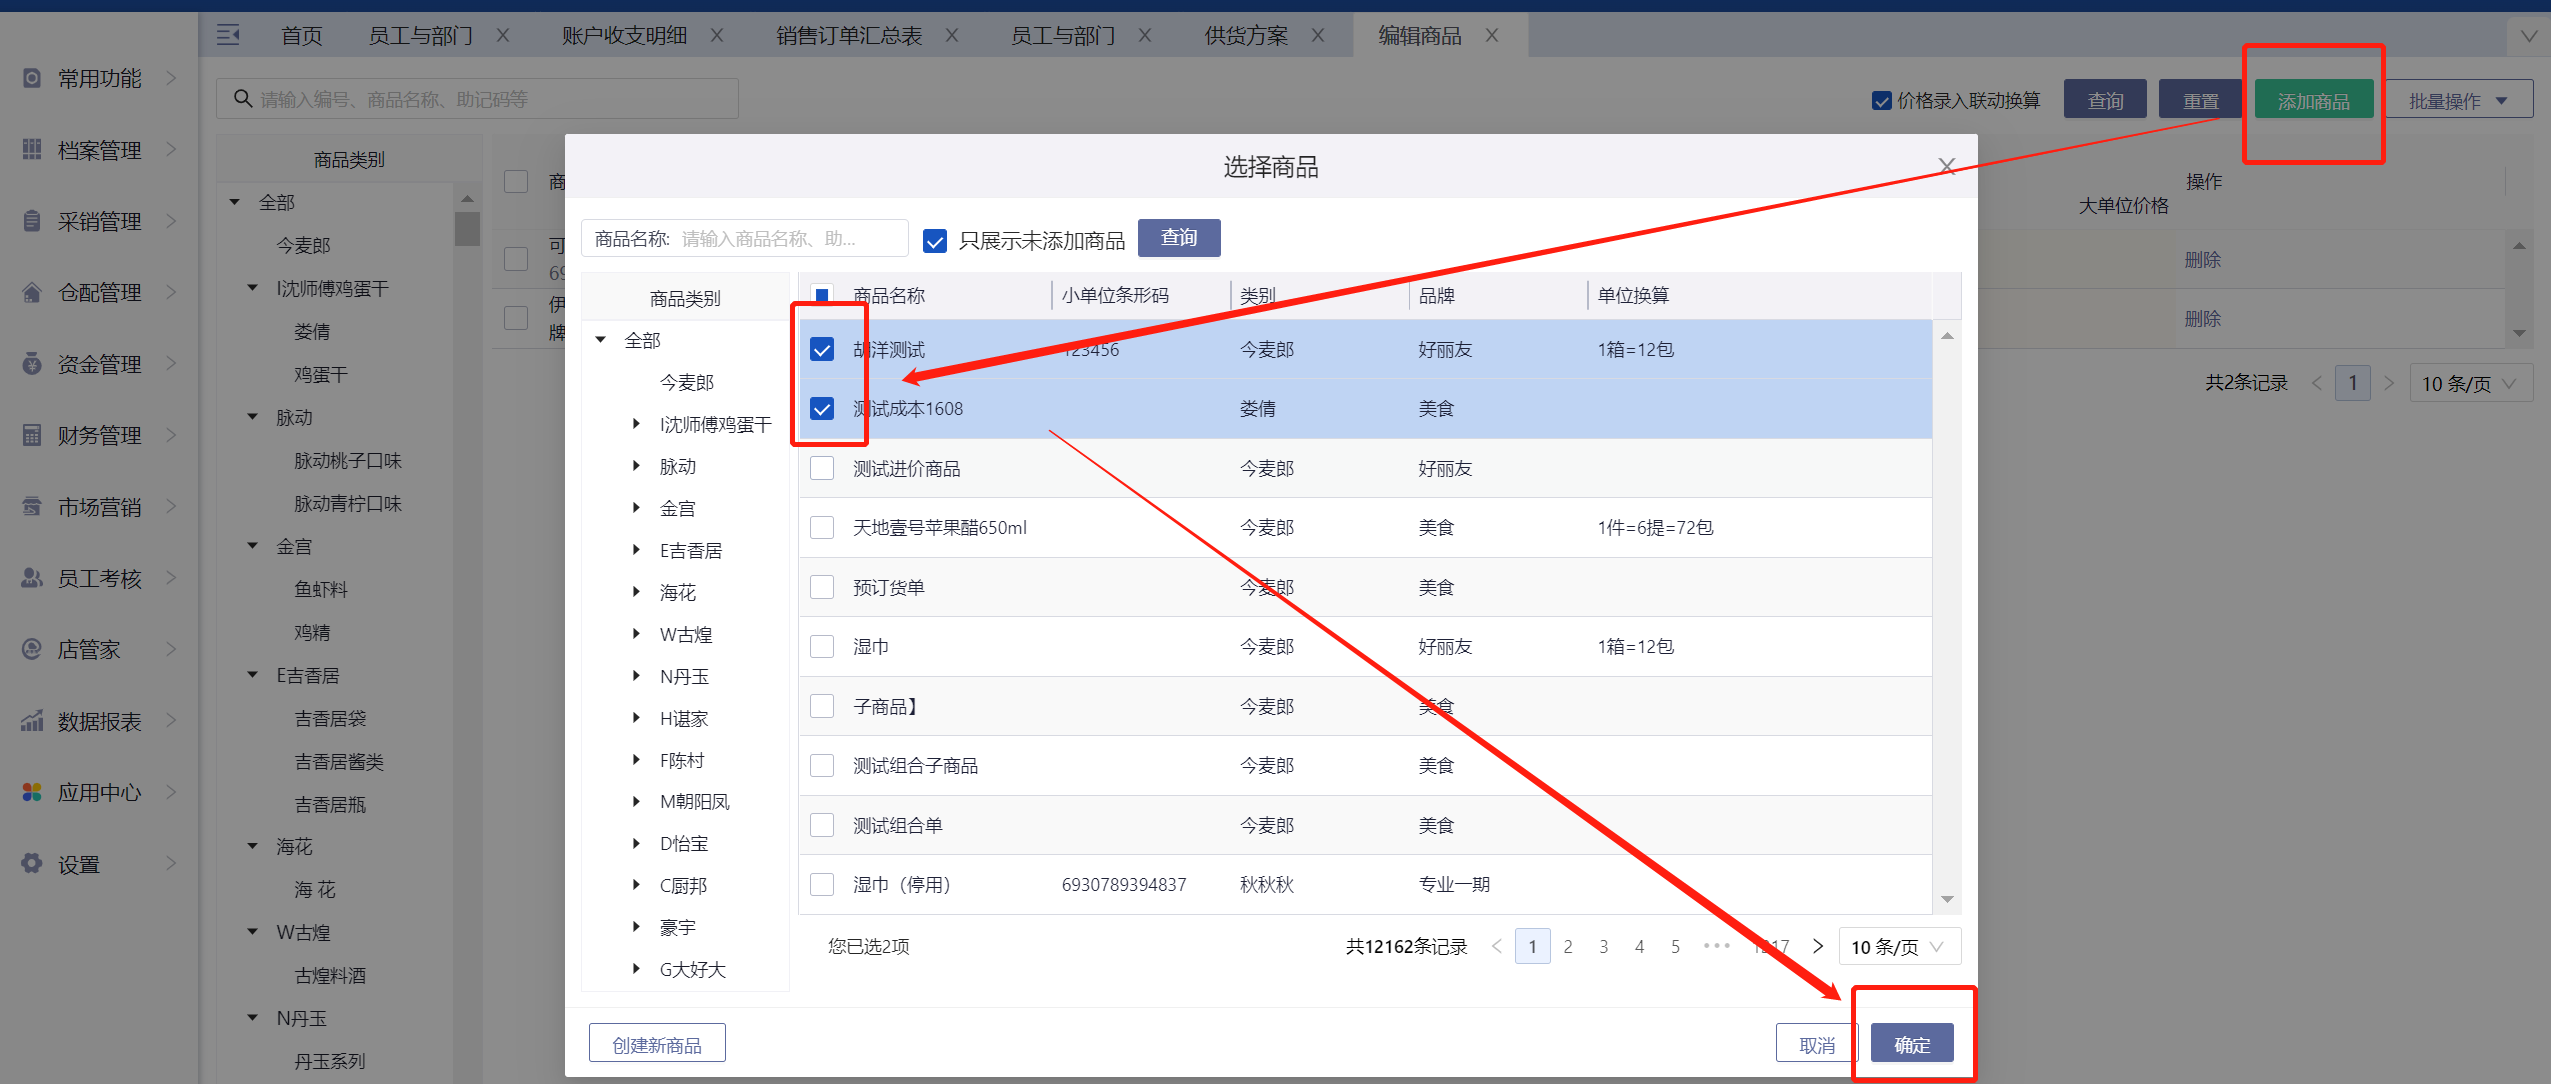Check the 测试进价商品 row checkbox

(822, 468)
